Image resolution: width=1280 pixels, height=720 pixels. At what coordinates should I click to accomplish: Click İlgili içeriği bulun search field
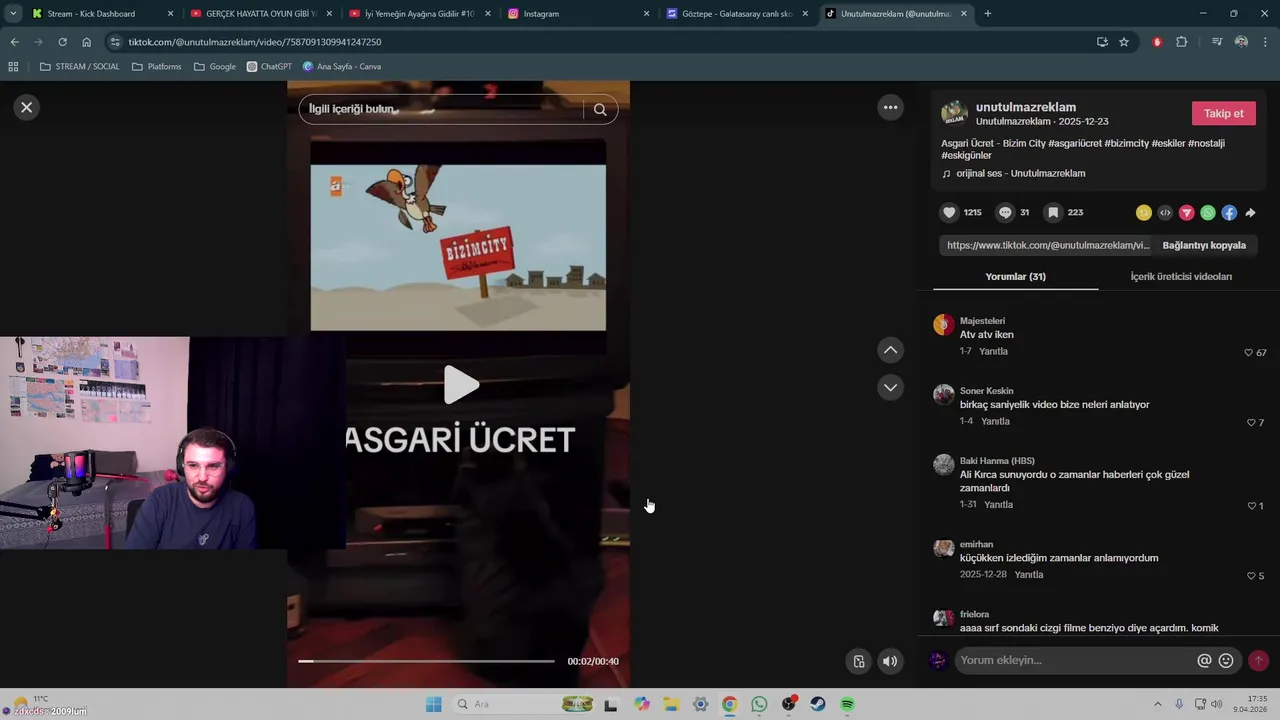[x=440, y=109]
